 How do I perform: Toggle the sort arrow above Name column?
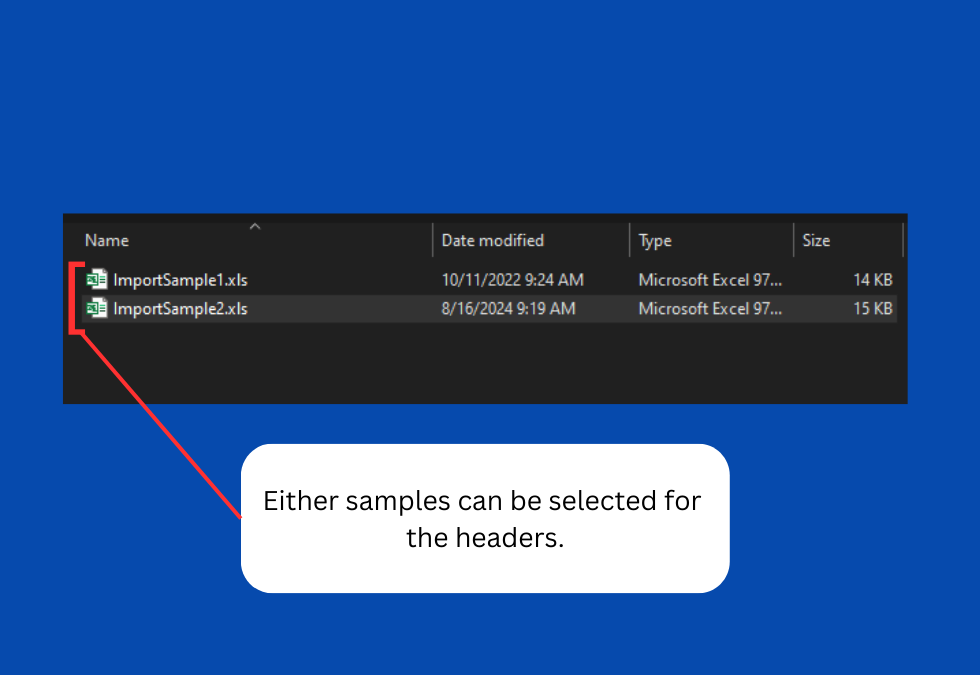pyautogui.click(x=254, y=226)
